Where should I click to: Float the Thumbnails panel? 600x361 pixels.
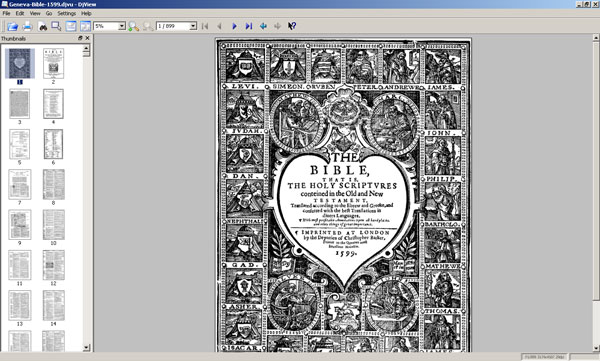pos(80,38)
